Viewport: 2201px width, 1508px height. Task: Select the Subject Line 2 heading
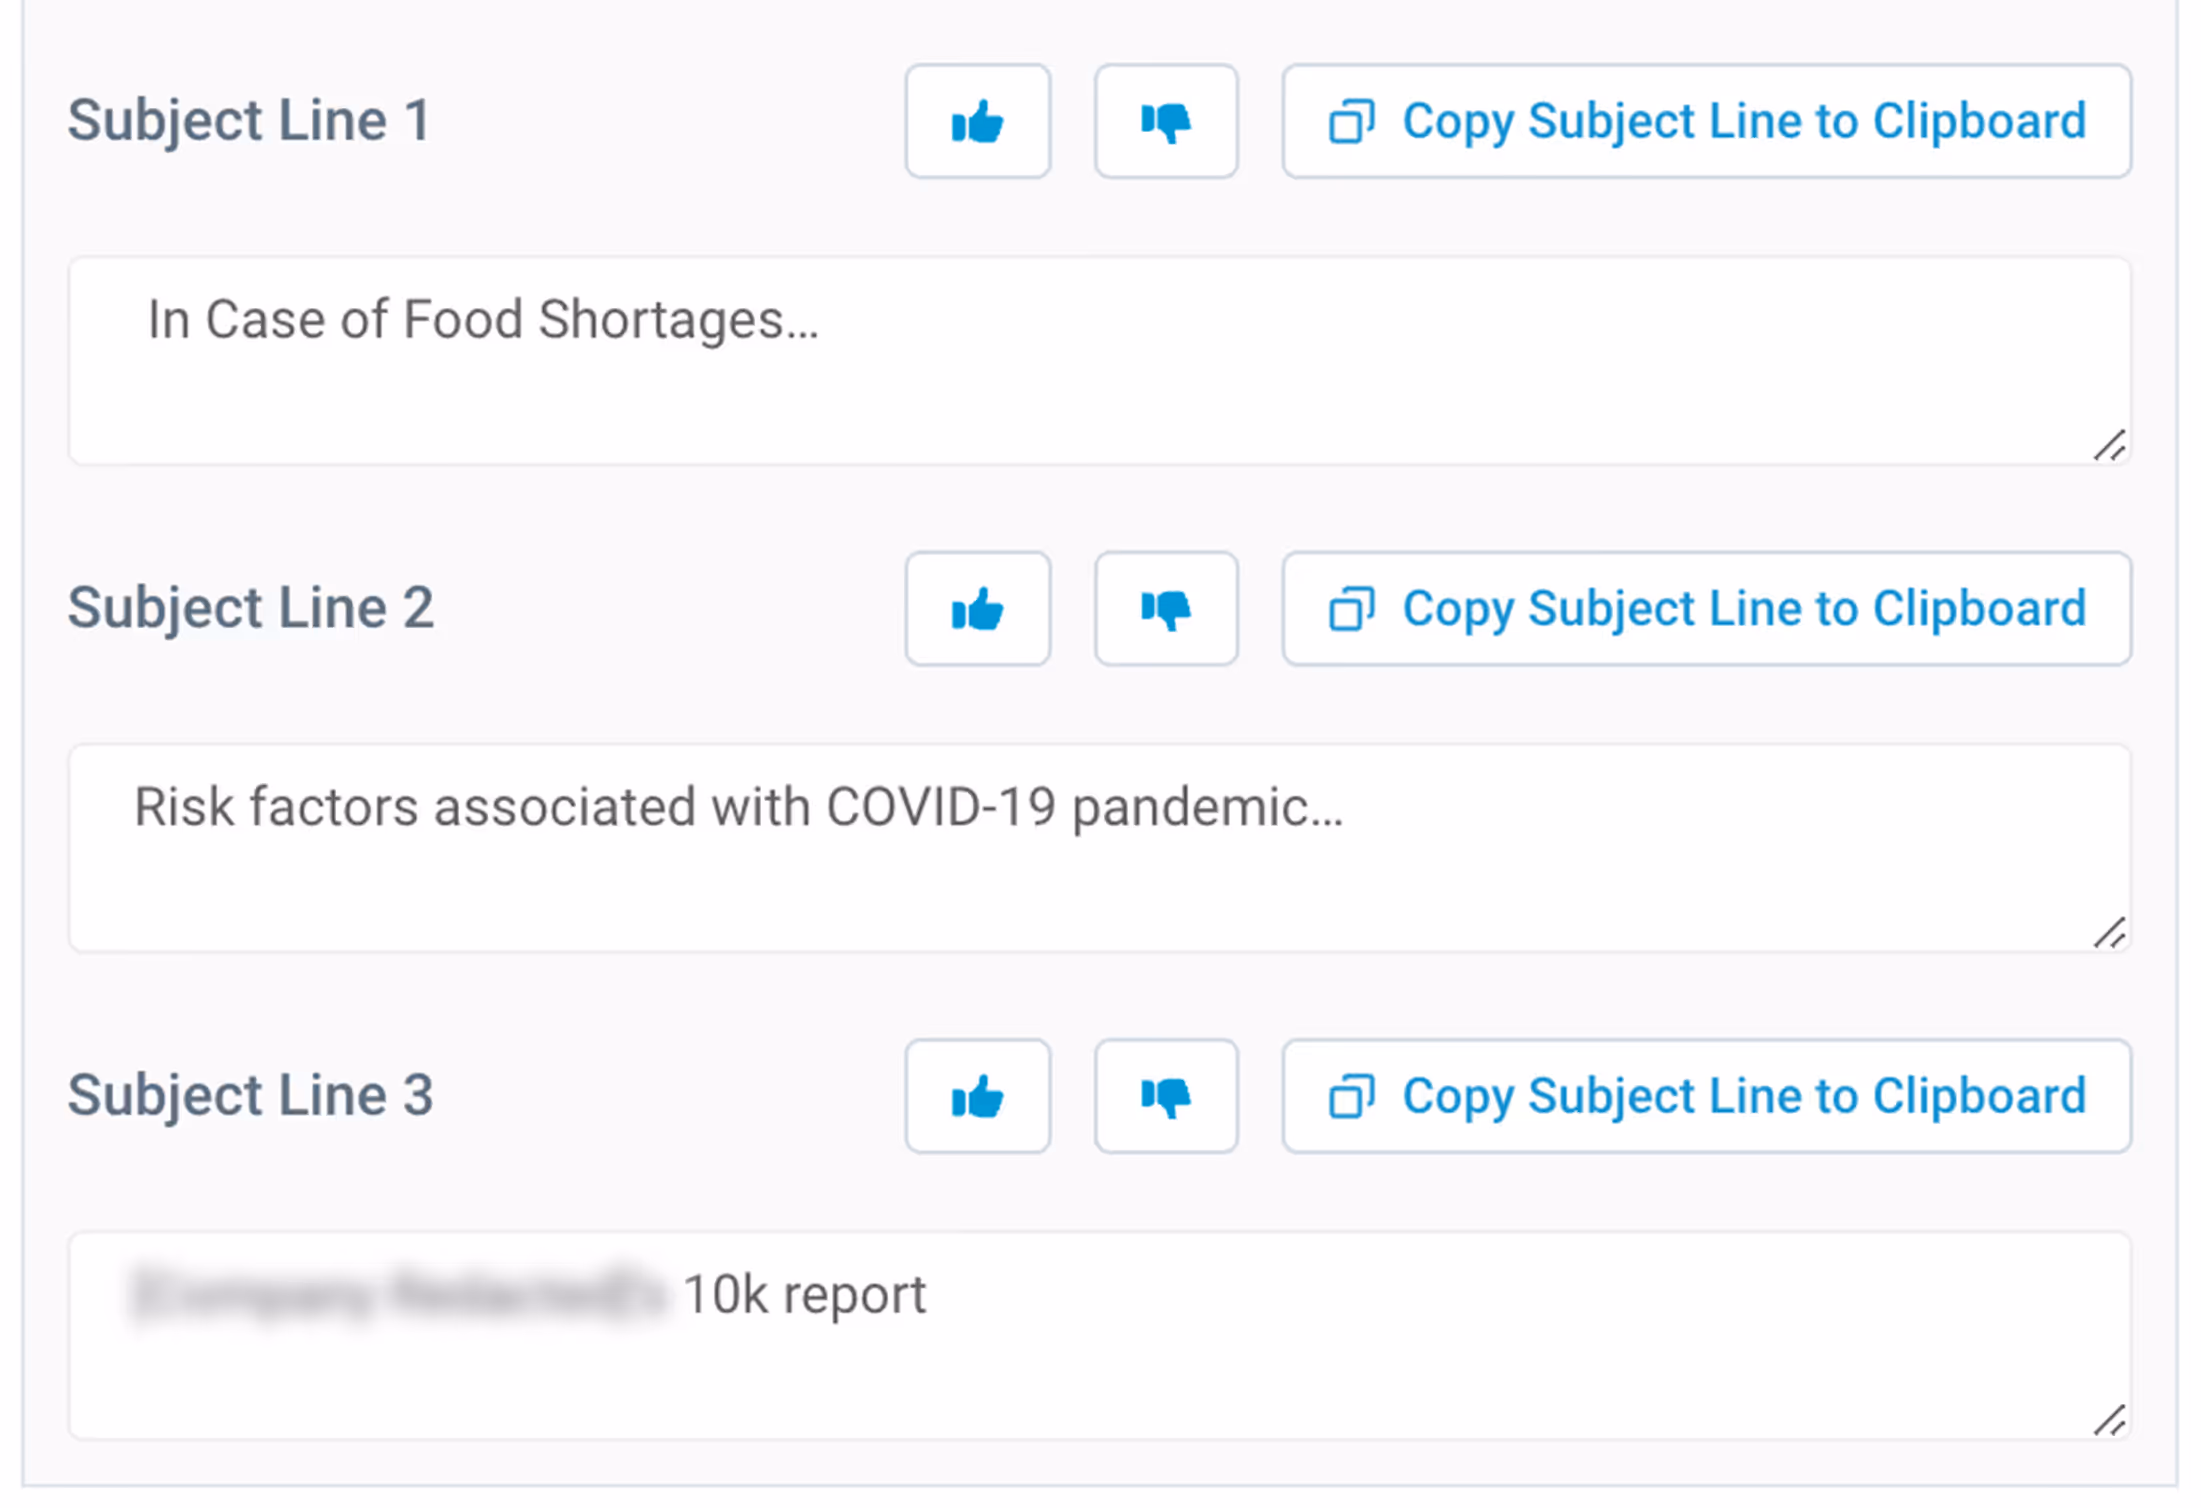point(250,608)
